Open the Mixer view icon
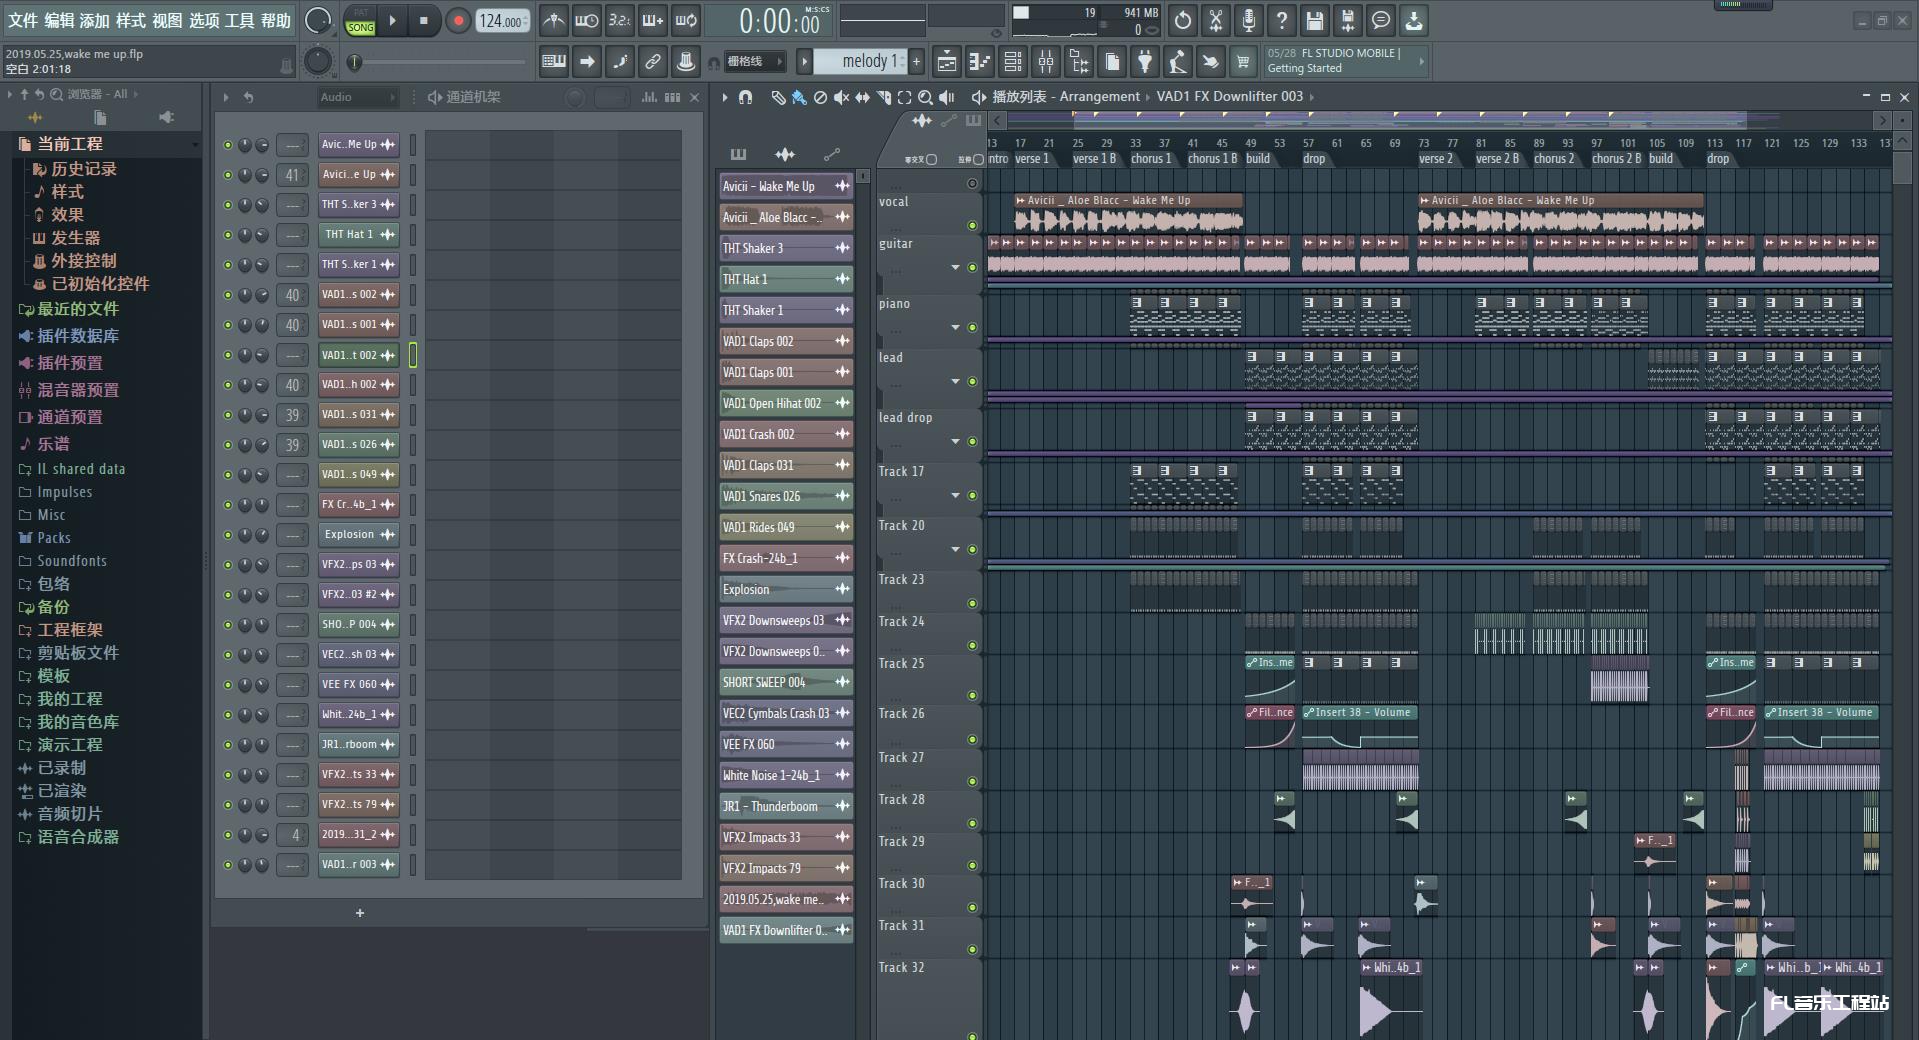The height and width of the screenshot is (1040, 1919). (1046, 62)
